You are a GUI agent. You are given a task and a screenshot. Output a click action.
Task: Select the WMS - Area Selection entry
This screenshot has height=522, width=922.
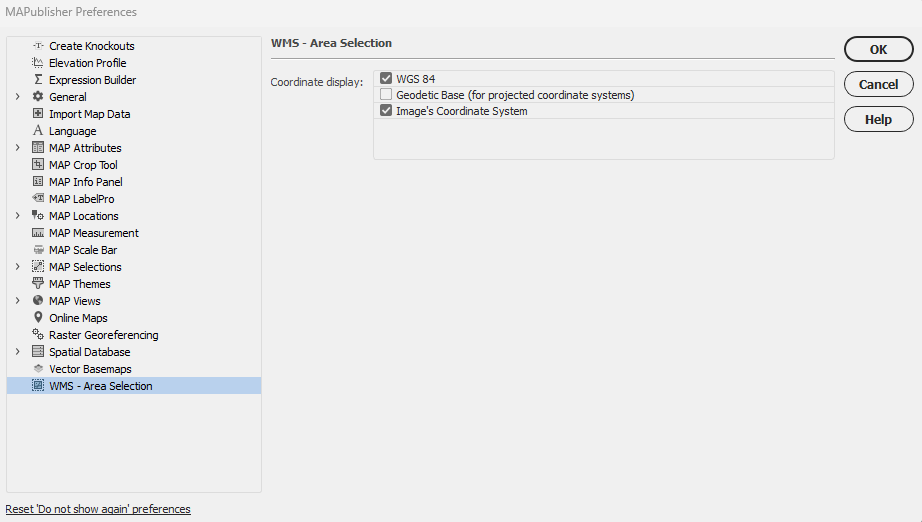[134, 386]
